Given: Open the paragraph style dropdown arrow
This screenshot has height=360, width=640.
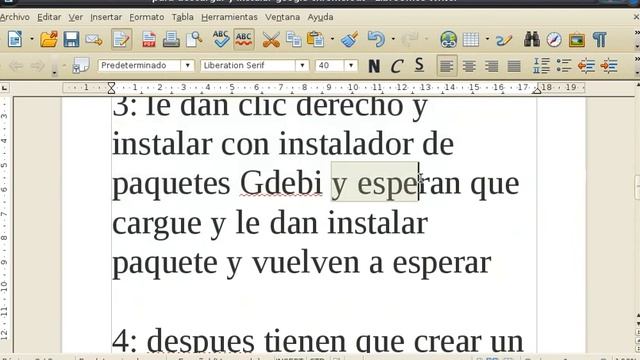Looking at the screenshot, I should click(187, 65).
